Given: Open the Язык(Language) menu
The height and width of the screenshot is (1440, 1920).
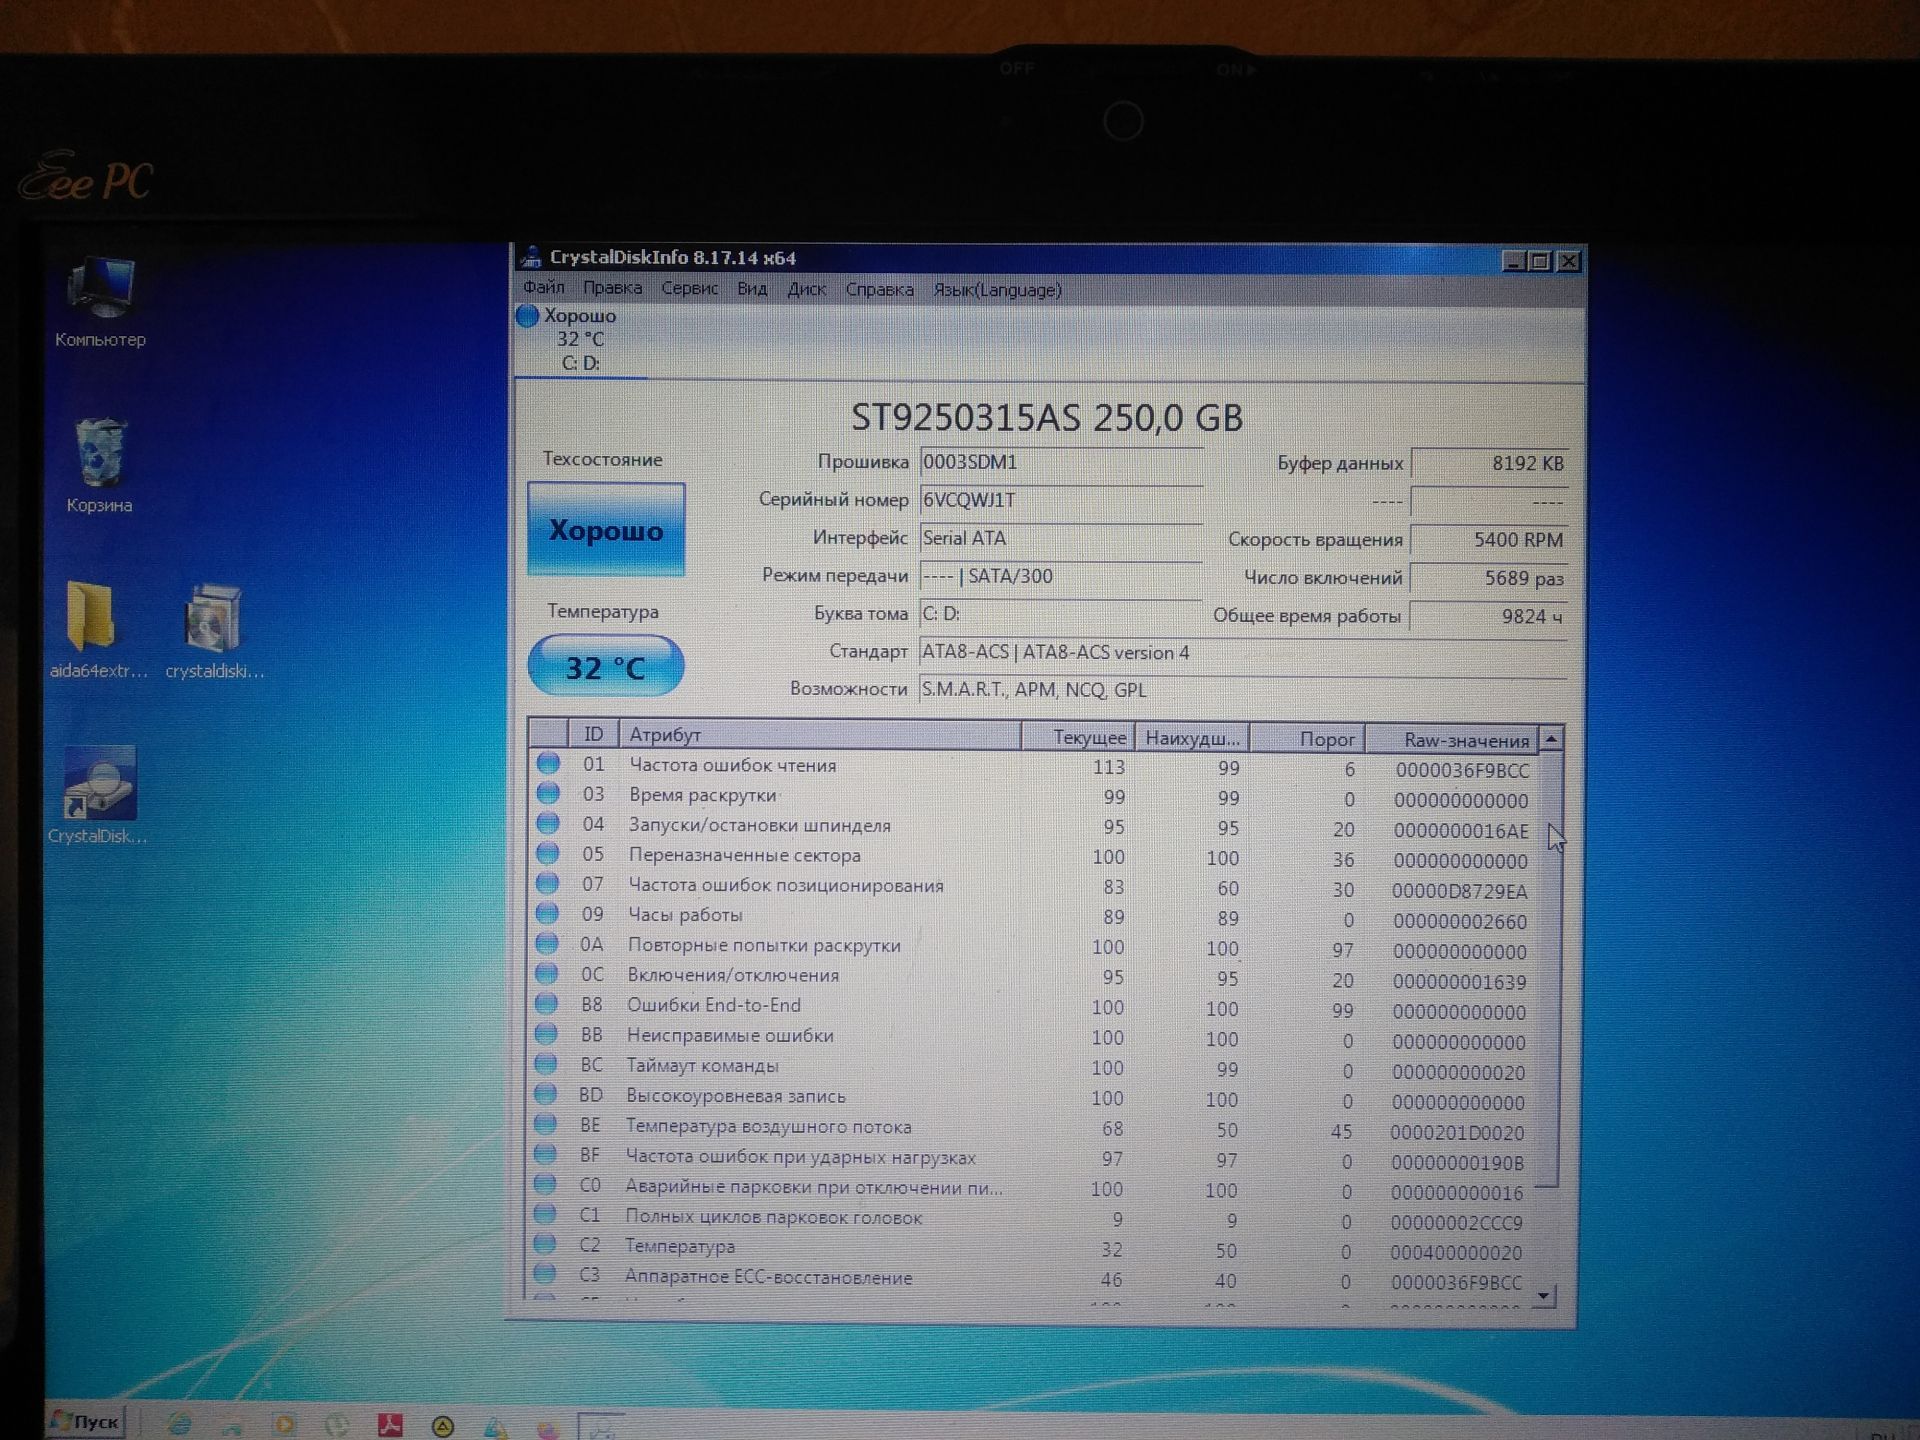Looking at the screenshot, I should click(x=997, y=290).
